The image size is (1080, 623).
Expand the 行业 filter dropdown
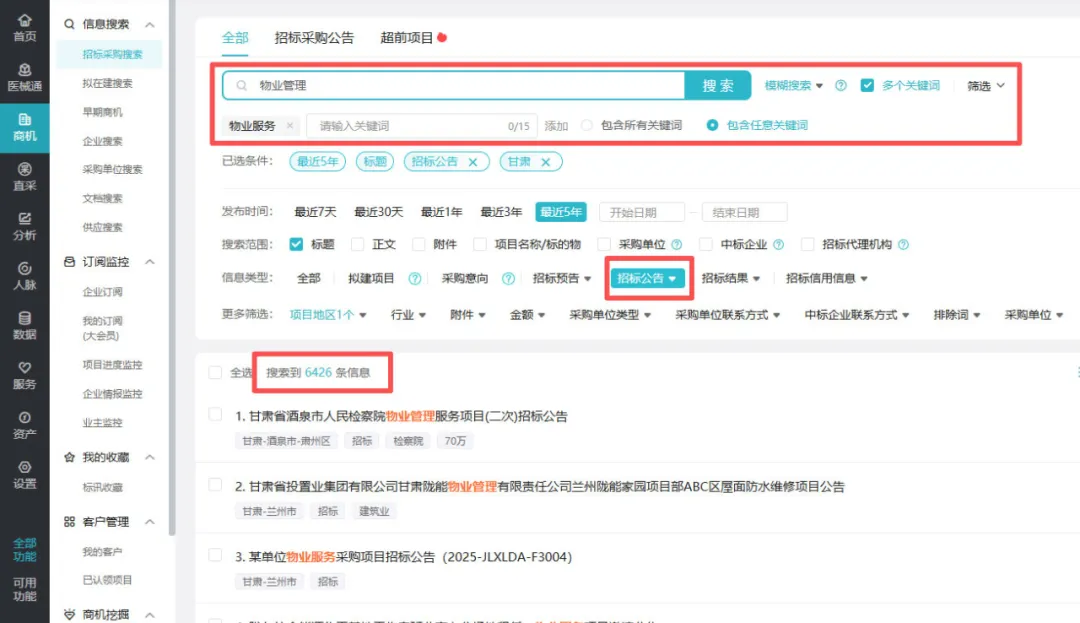tap(408, 315)
